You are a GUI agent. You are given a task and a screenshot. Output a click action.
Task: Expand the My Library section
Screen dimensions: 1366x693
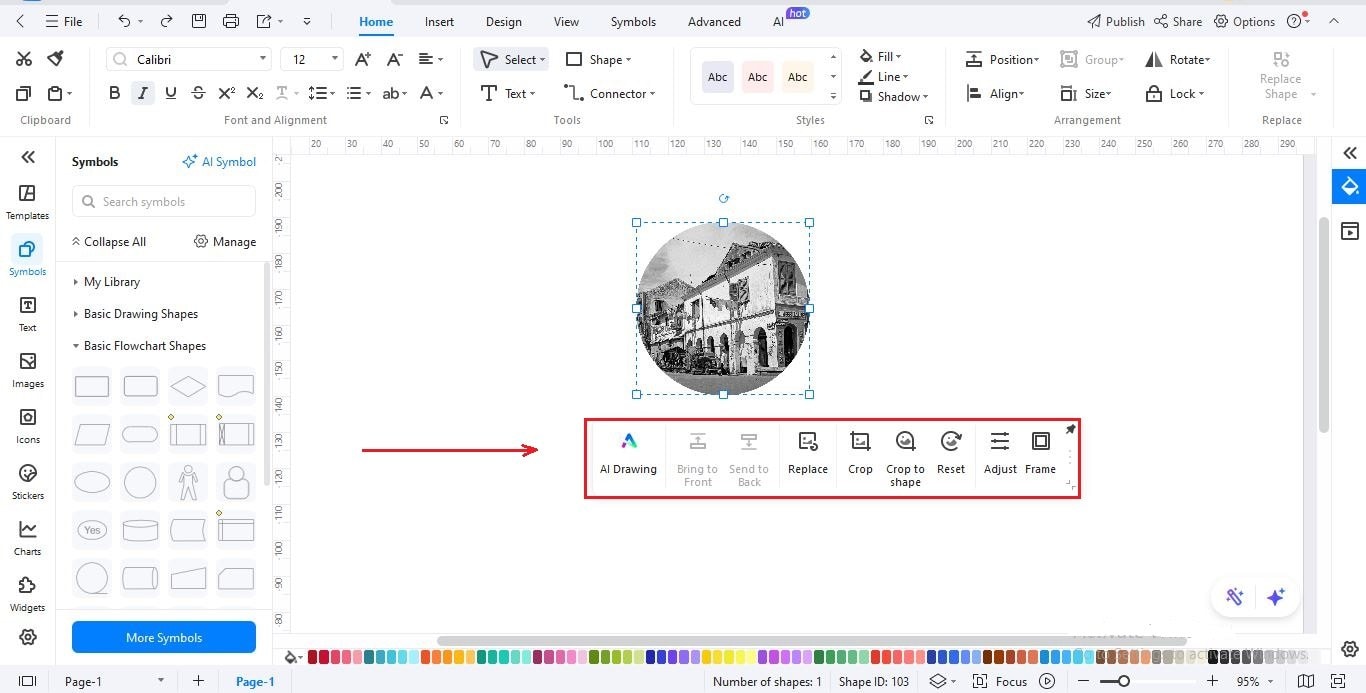(x=113, y=281)
